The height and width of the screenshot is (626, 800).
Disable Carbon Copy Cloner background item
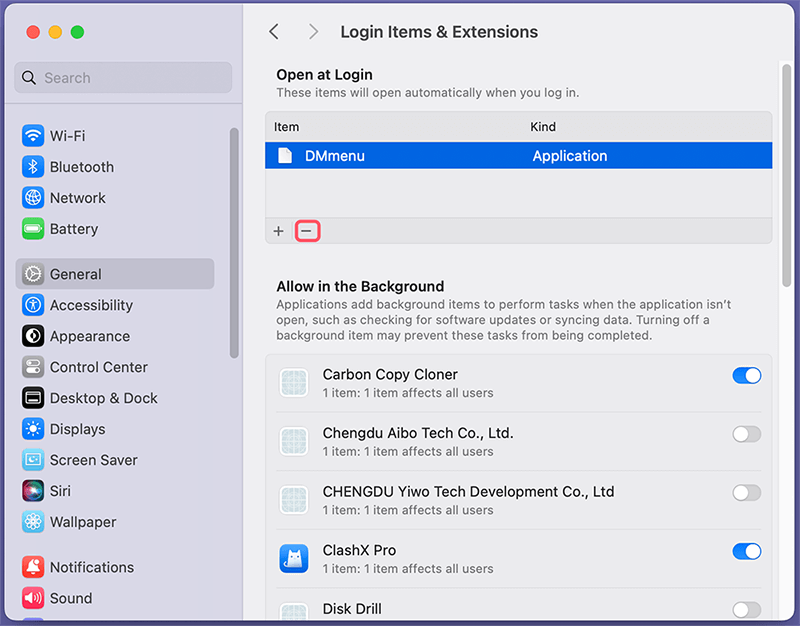click(746, 375)
